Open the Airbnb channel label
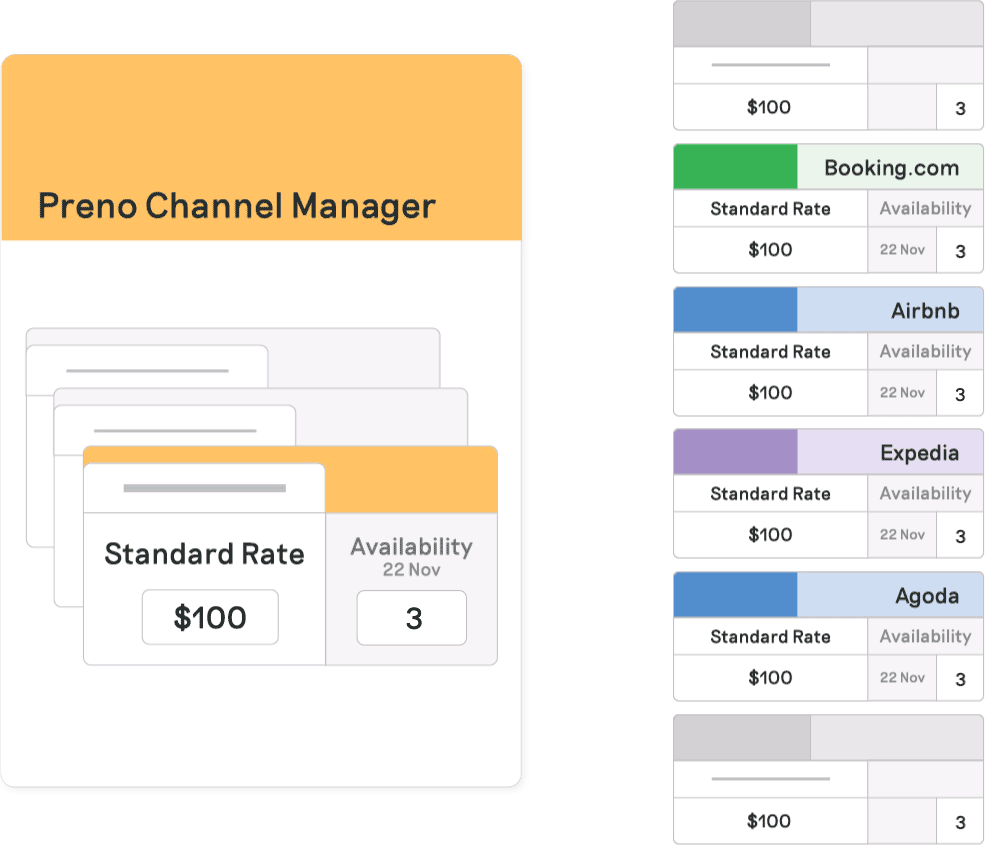This screenshot has height=849, width=1006. [925, 311]
